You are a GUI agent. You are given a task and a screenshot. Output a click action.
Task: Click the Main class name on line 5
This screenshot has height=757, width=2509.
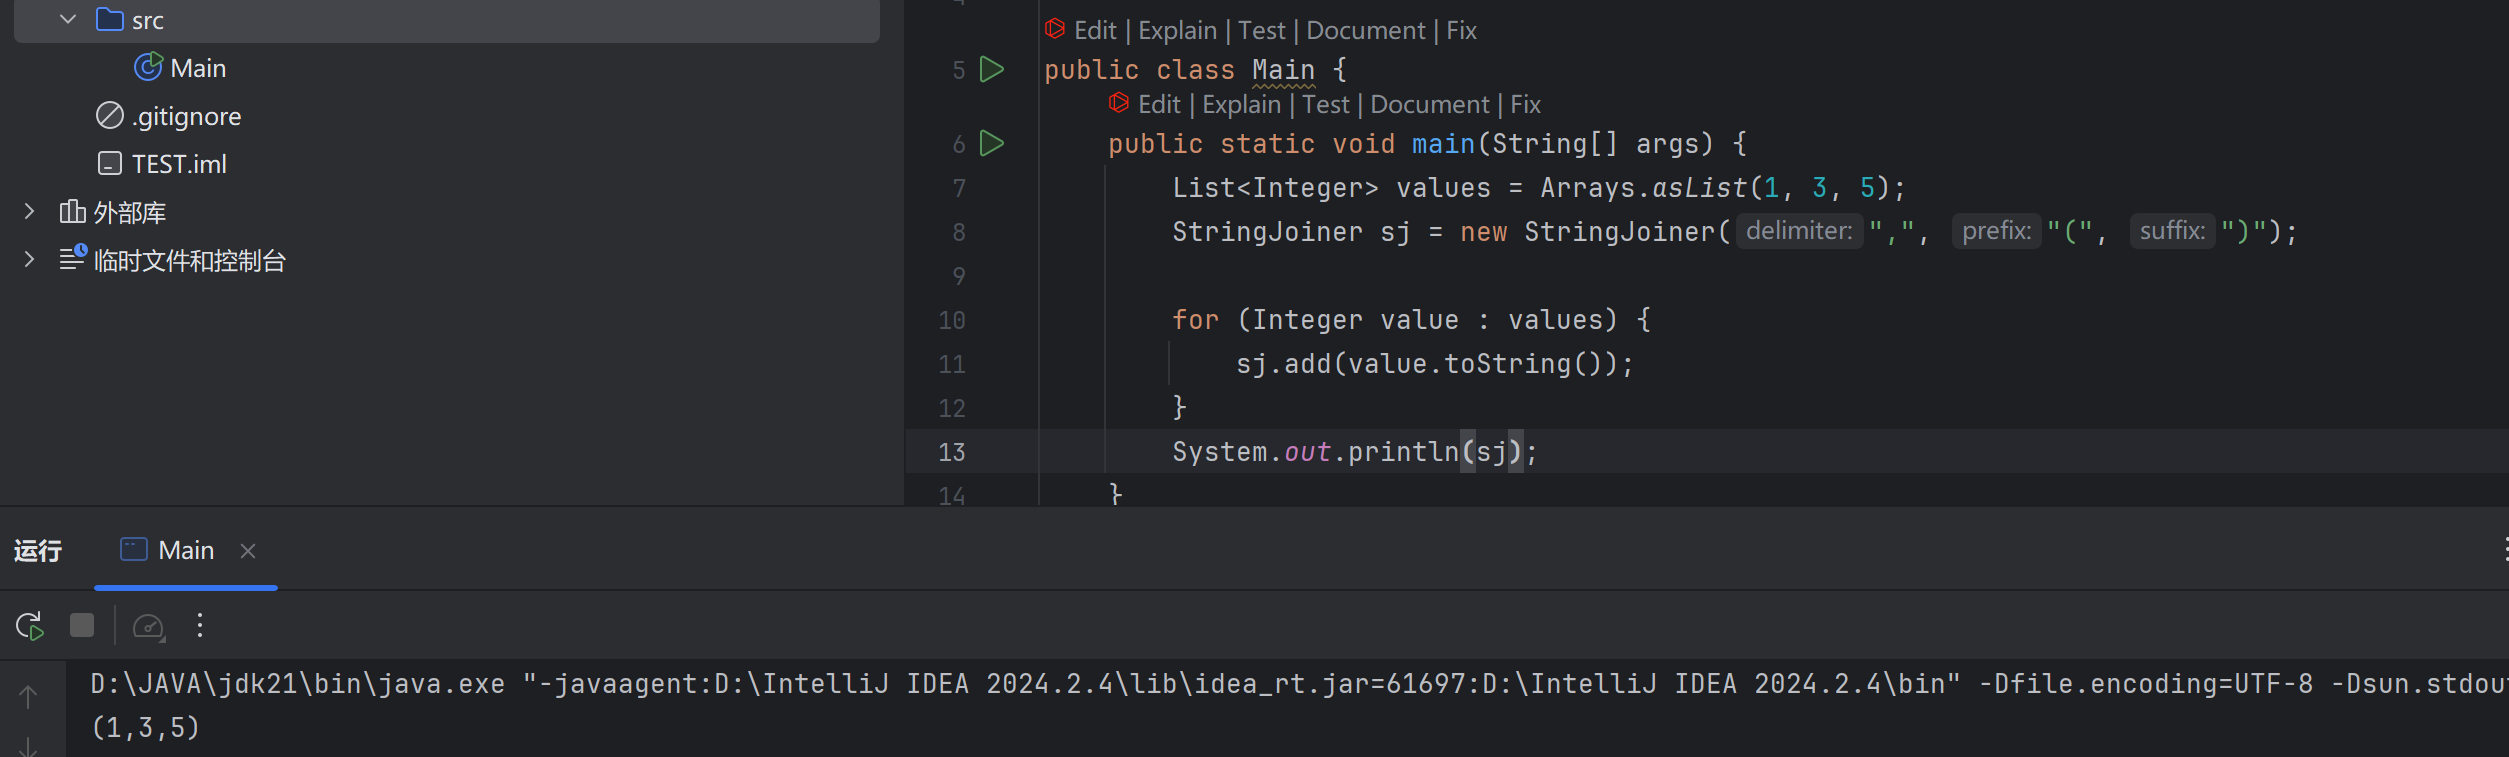pyautogui.click(x=1283, y=70)
